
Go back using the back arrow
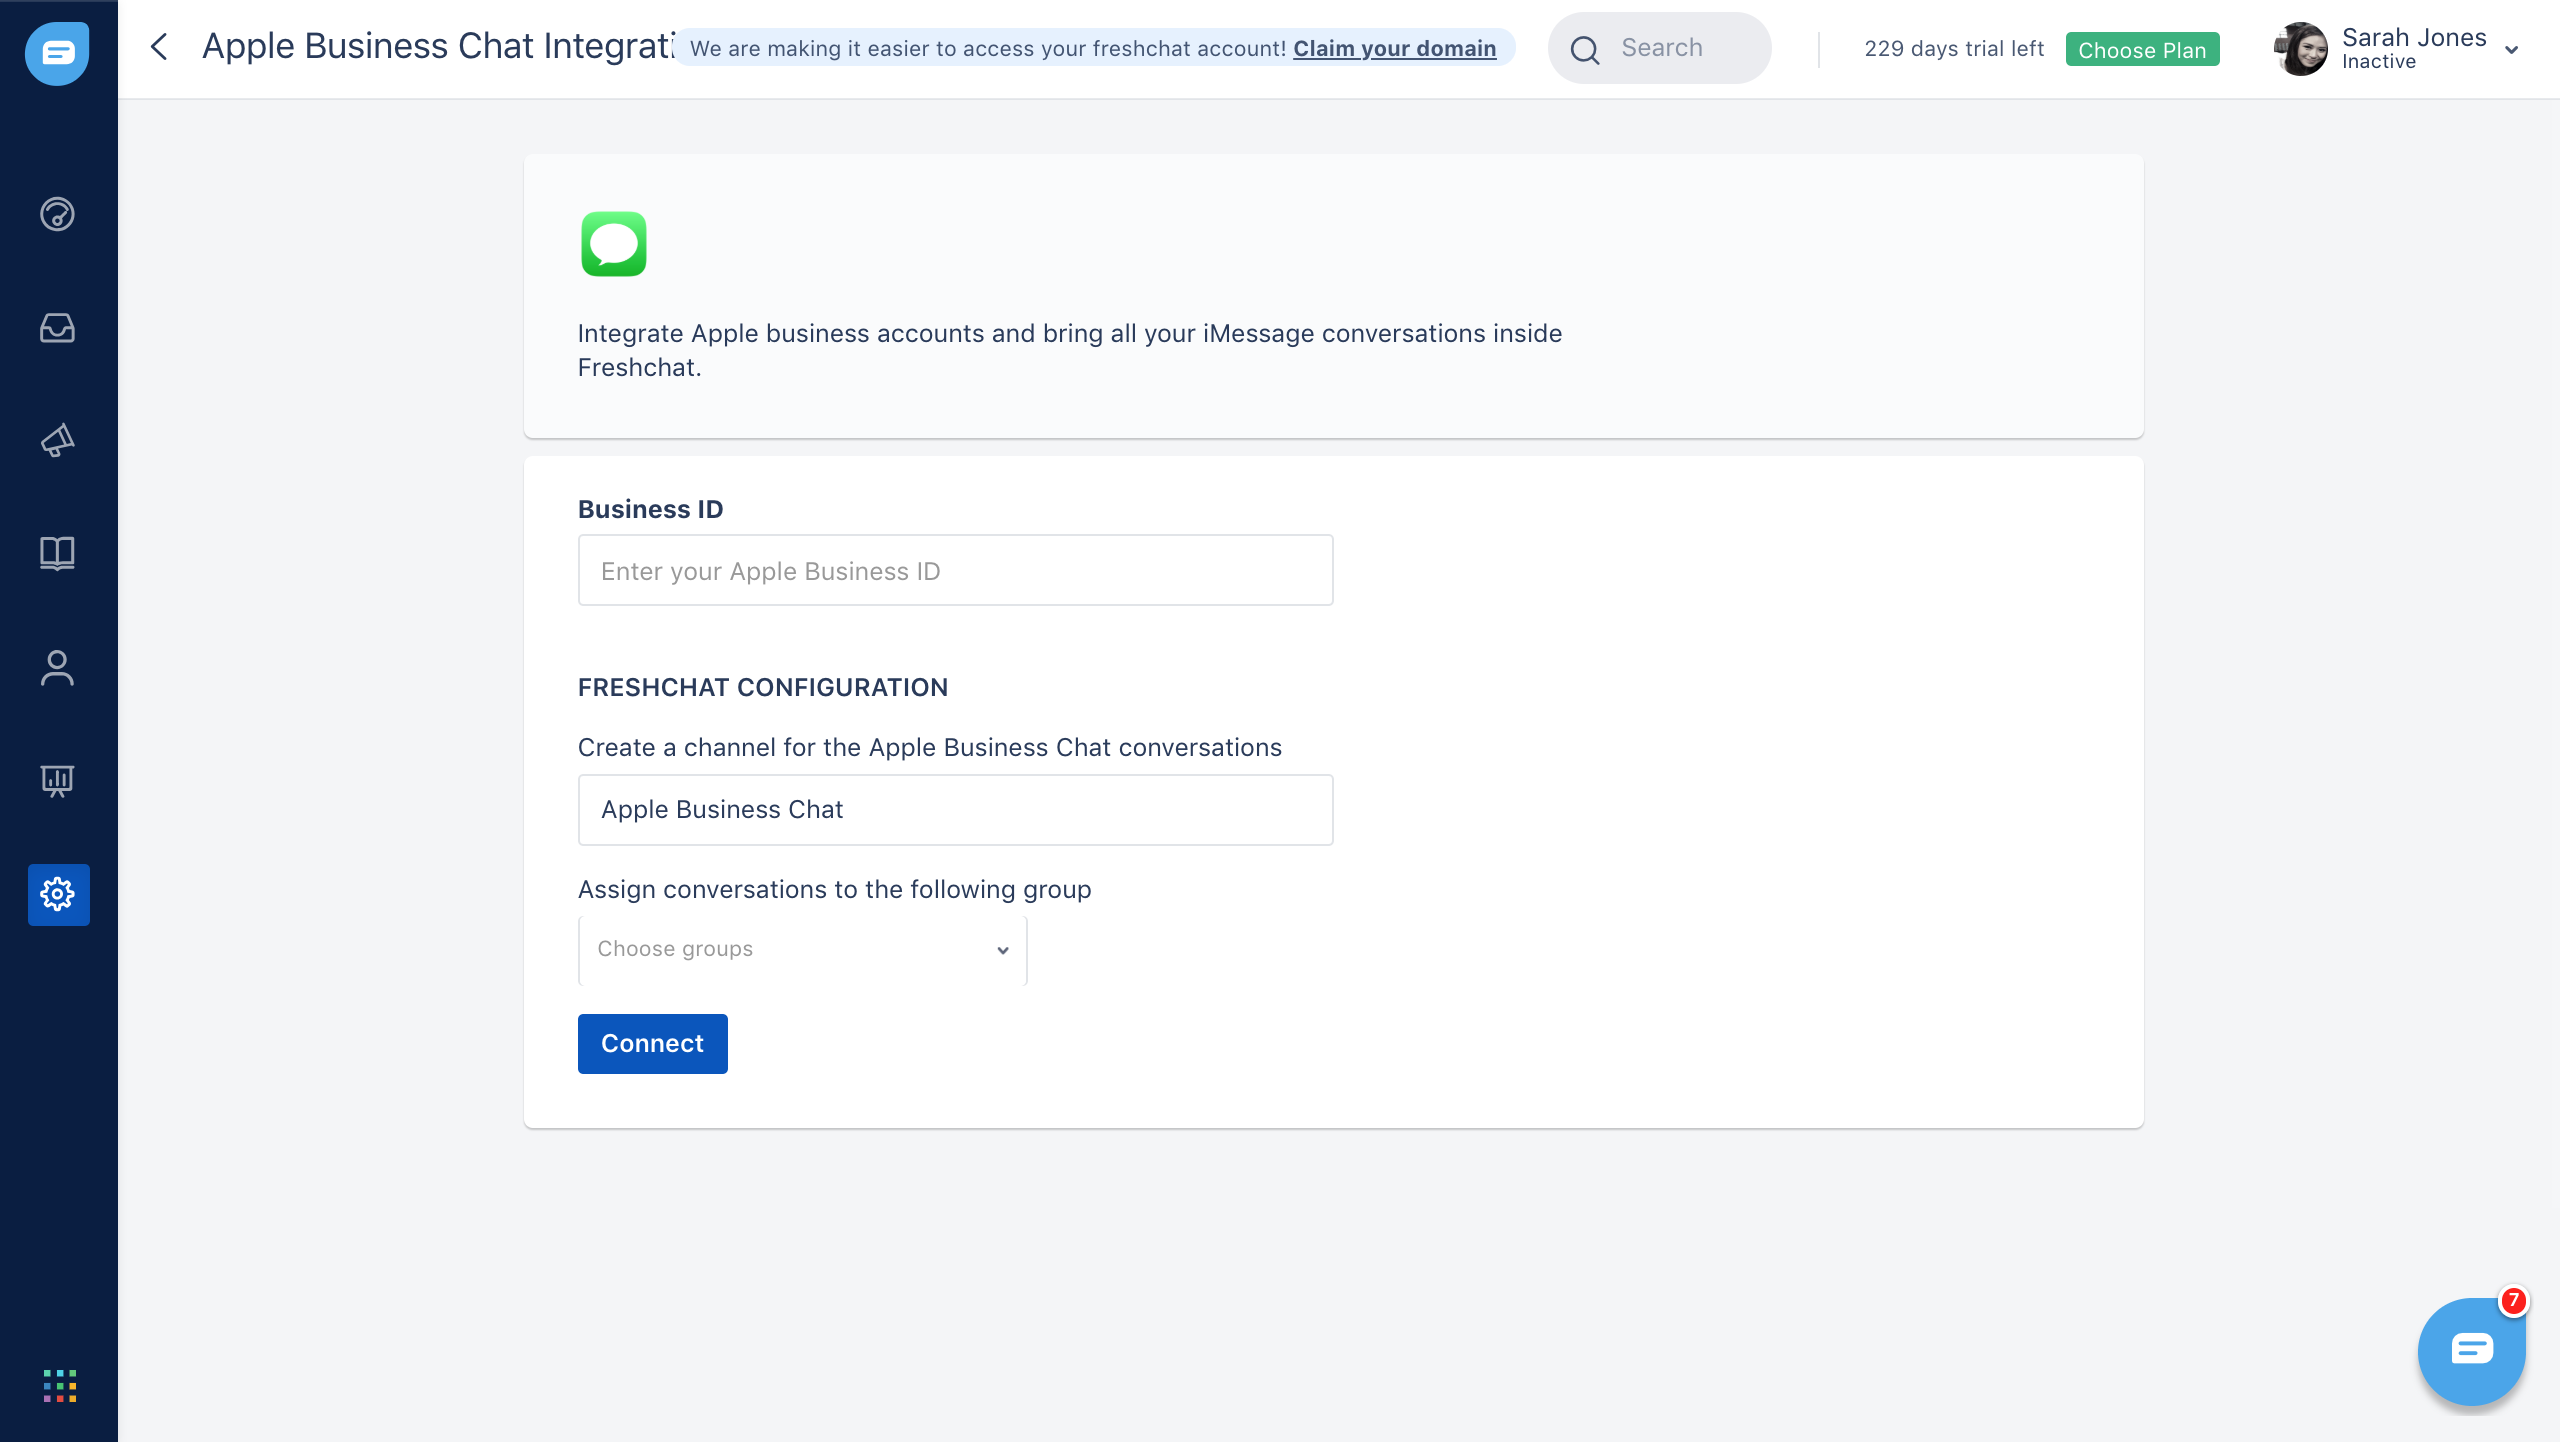[x=159, y=47]
